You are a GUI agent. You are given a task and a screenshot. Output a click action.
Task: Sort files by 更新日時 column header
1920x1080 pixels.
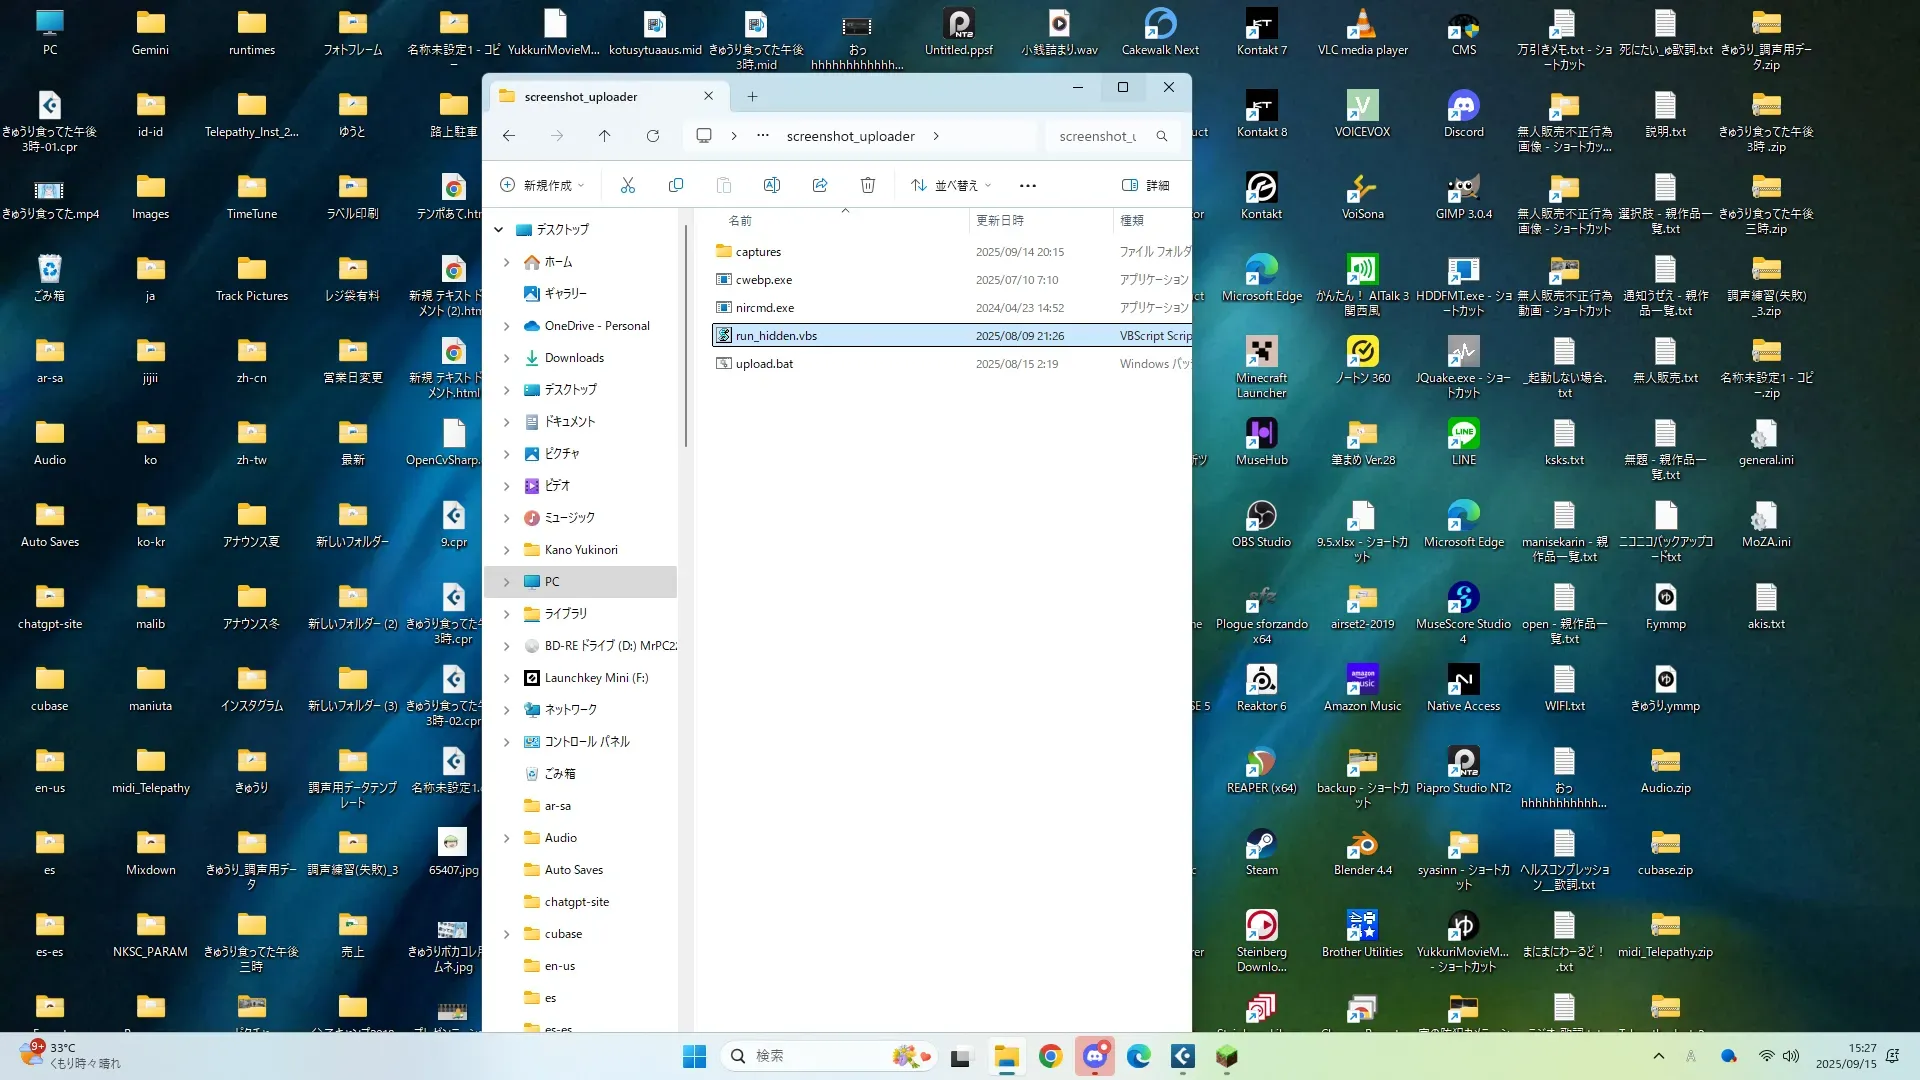(x=1000, y=220)
